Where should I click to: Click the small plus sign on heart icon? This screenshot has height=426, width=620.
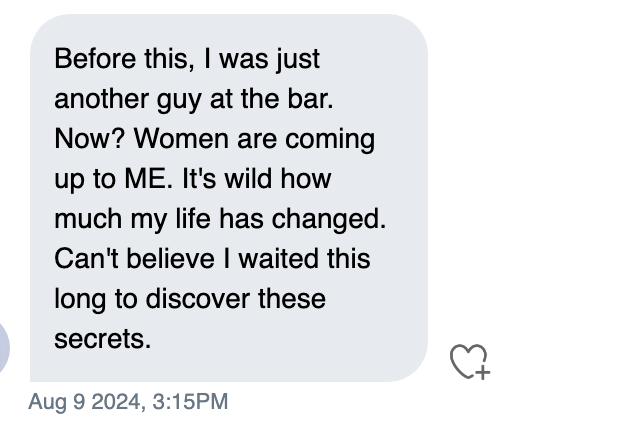(483, 373)
